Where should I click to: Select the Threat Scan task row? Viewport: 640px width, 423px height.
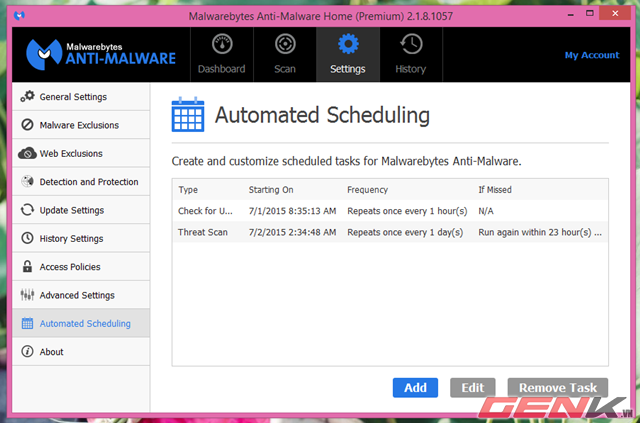pos(390,232)
